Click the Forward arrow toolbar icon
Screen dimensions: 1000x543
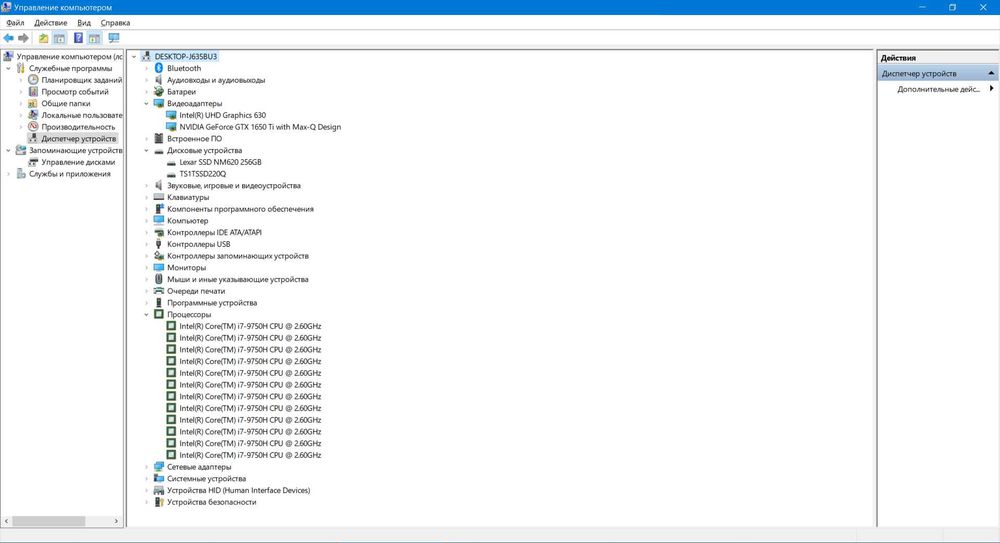point(24,38)
